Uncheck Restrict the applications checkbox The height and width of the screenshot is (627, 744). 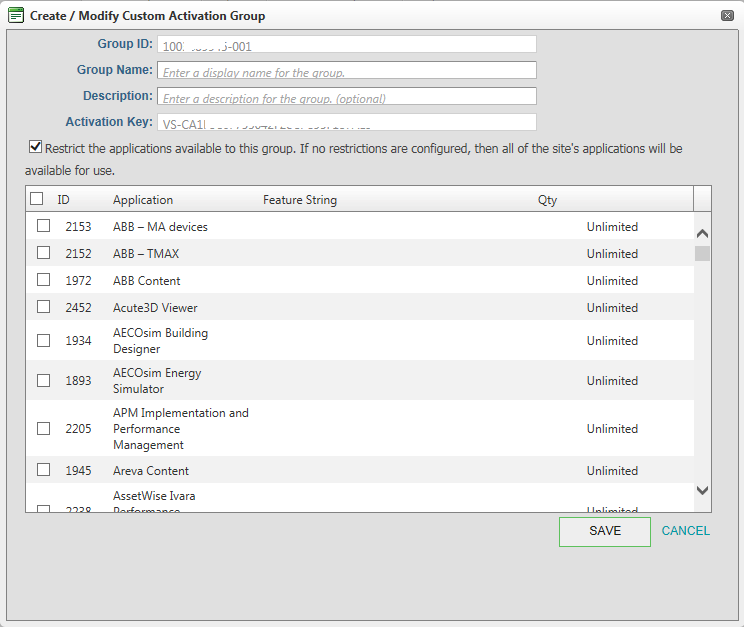[36, 147]
